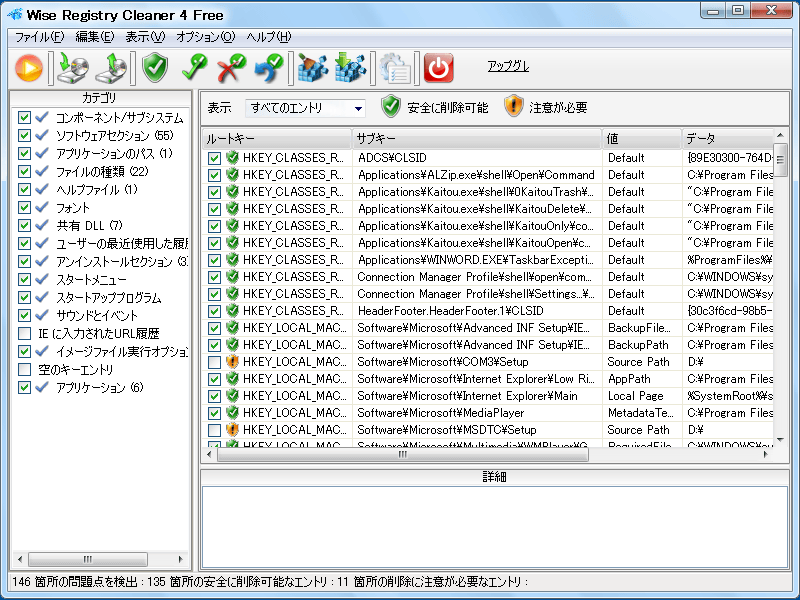Click warning shield icon on MSDTC\Setup row
Screen dimensions: 800x600
(x=232, y=430)
